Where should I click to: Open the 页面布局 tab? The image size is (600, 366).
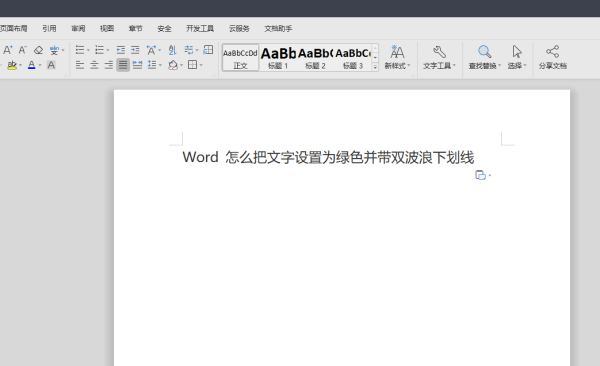[x=14, y=28]
